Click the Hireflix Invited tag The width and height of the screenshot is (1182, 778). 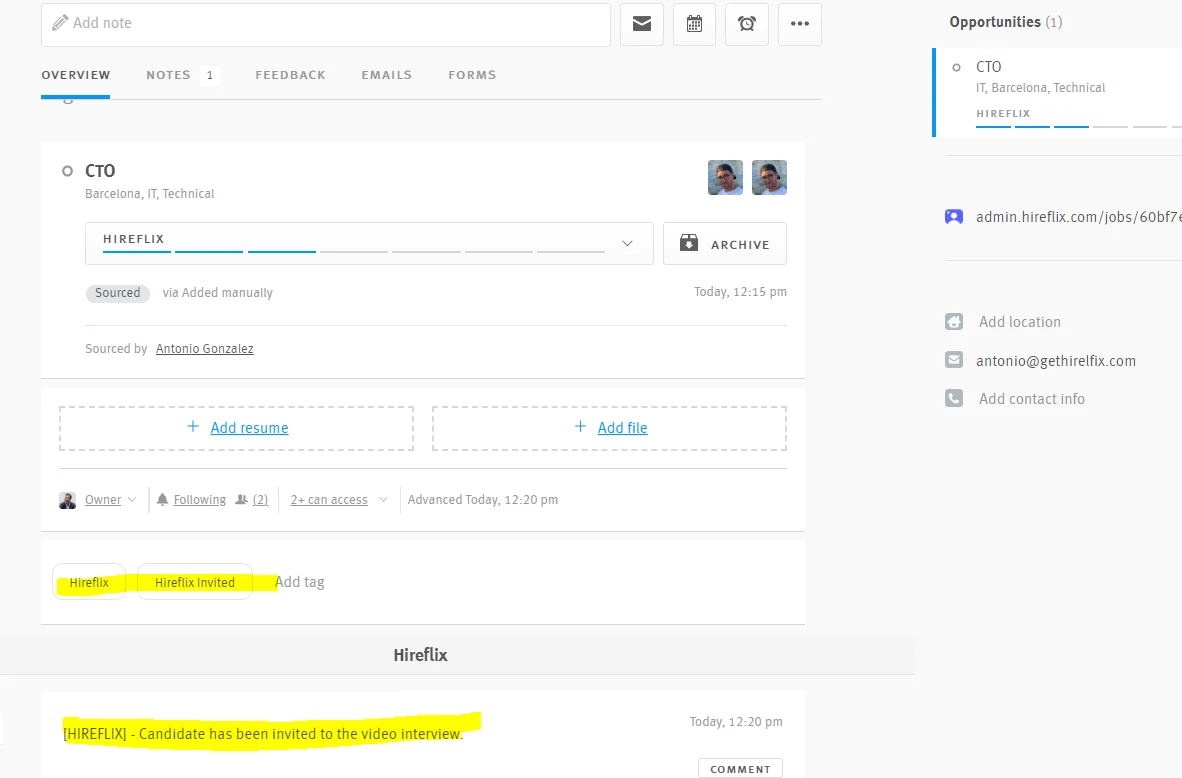(194, 582)
